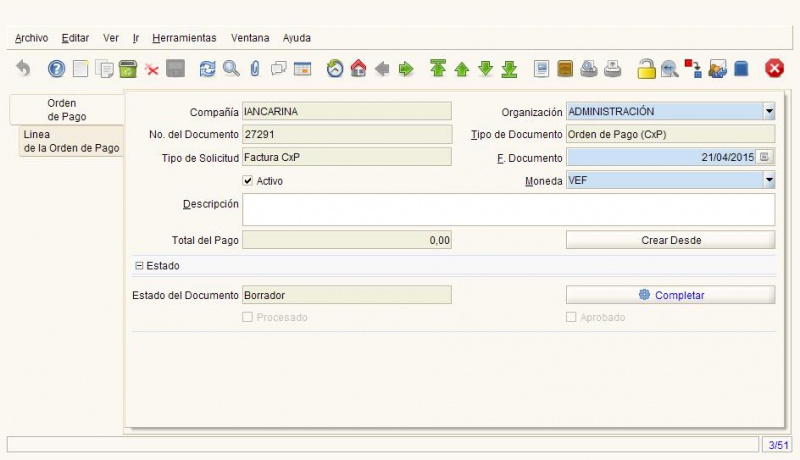Jump to the first record with the green top arrow
This screenshot has width=800, height=460.
click(438, 68)
